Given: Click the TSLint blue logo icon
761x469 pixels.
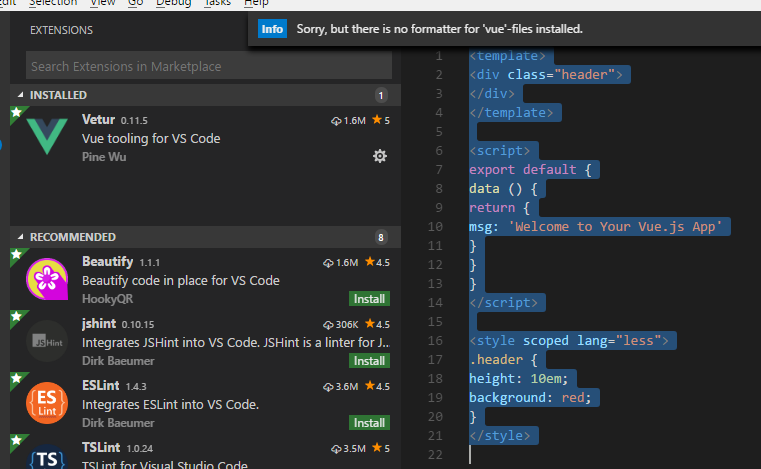Looking at the screenshot, I should pyautogui.click(x=47, y=457).
